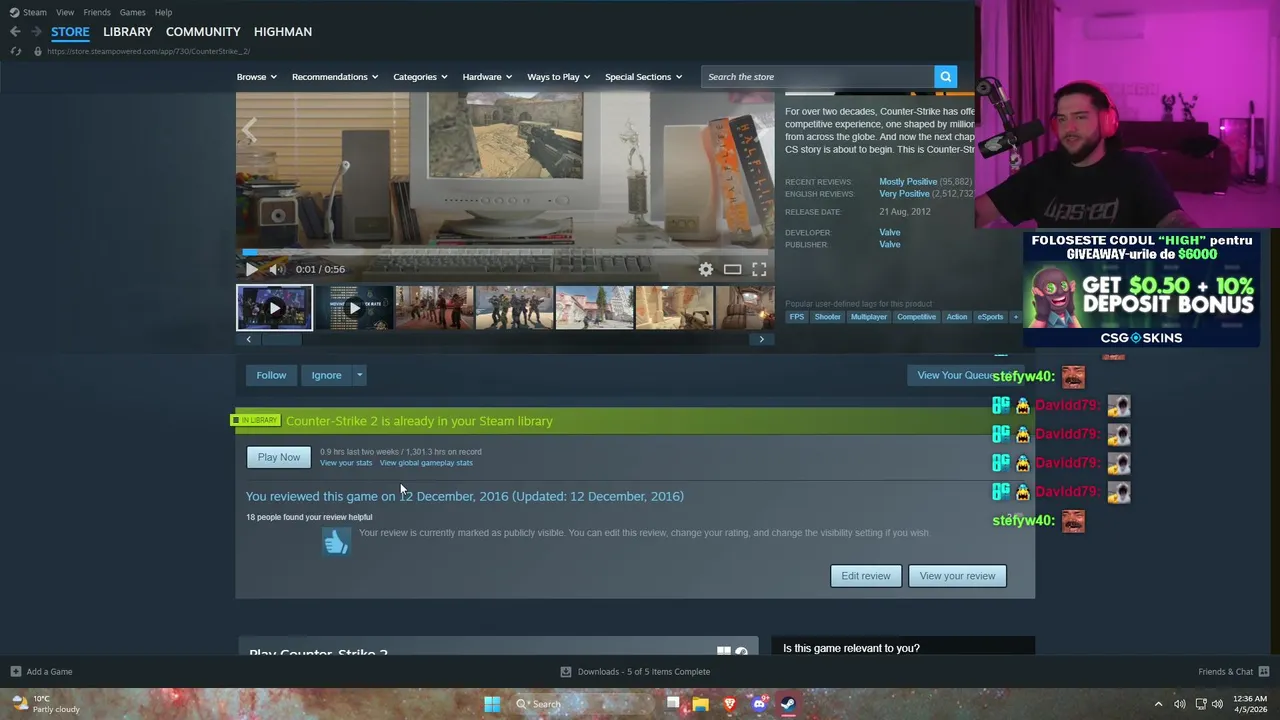This screenshot has width=1280, height=720.
Task: Reload the page with the refresh icon
Action: coord(15,51)
